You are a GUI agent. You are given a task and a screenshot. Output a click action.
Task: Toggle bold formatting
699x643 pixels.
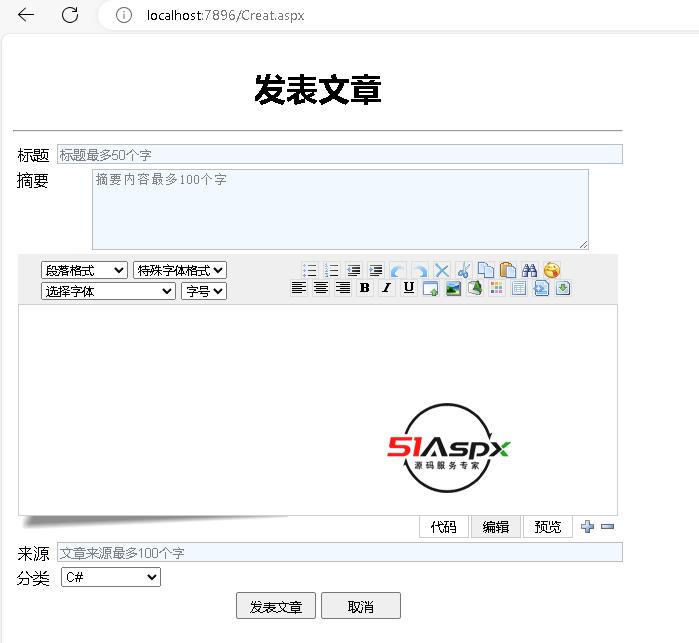tap(365, 288)
